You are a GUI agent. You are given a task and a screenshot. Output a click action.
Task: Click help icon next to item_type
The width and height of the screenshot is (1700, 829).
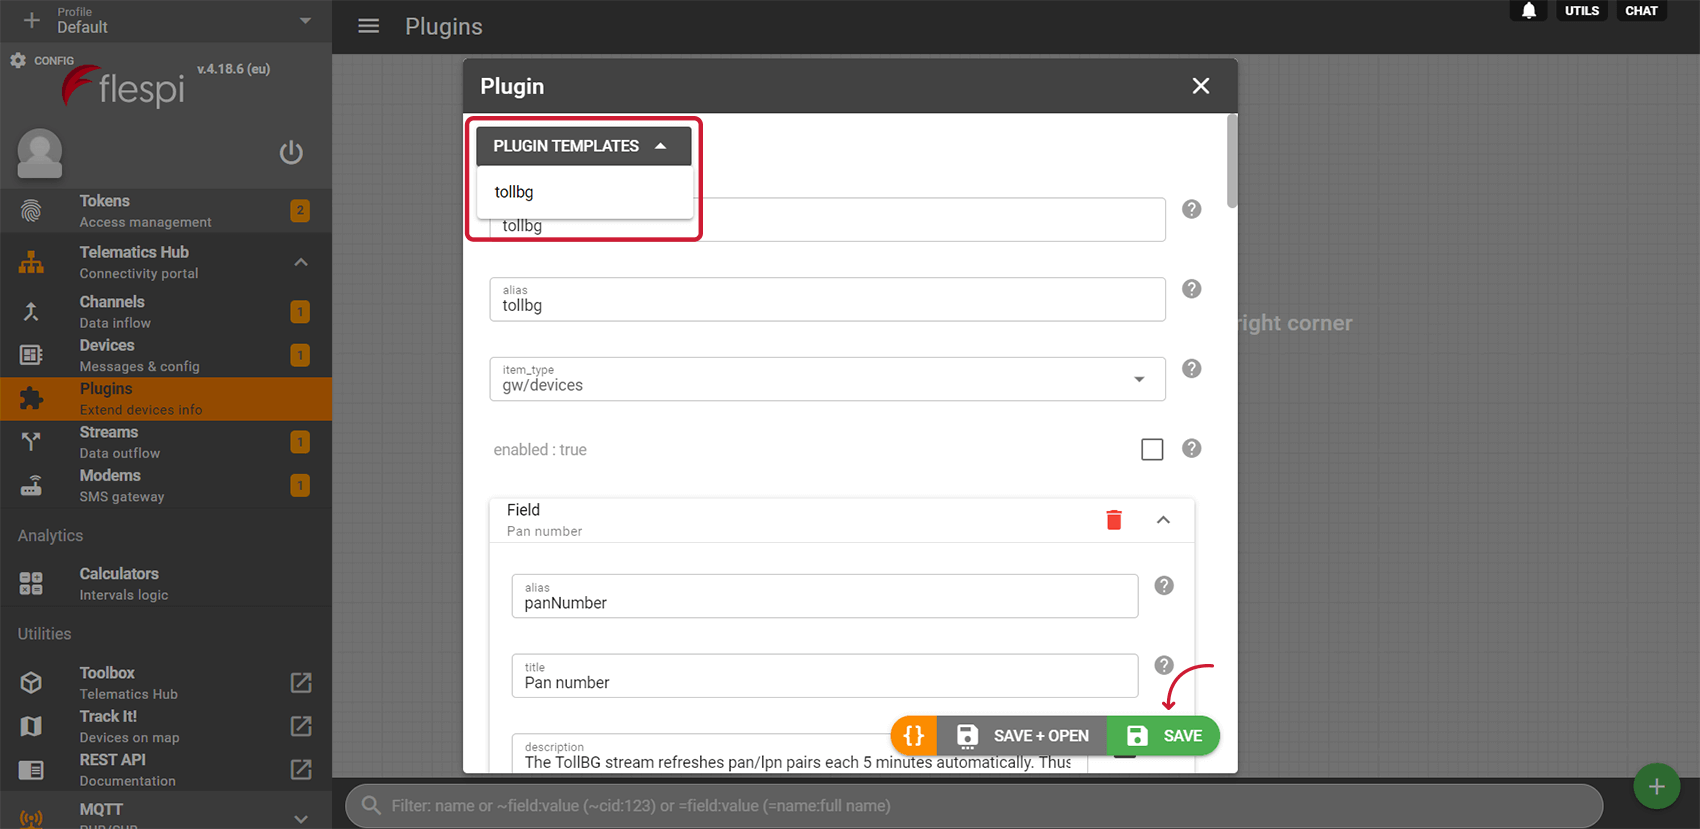coord(1191,369)
